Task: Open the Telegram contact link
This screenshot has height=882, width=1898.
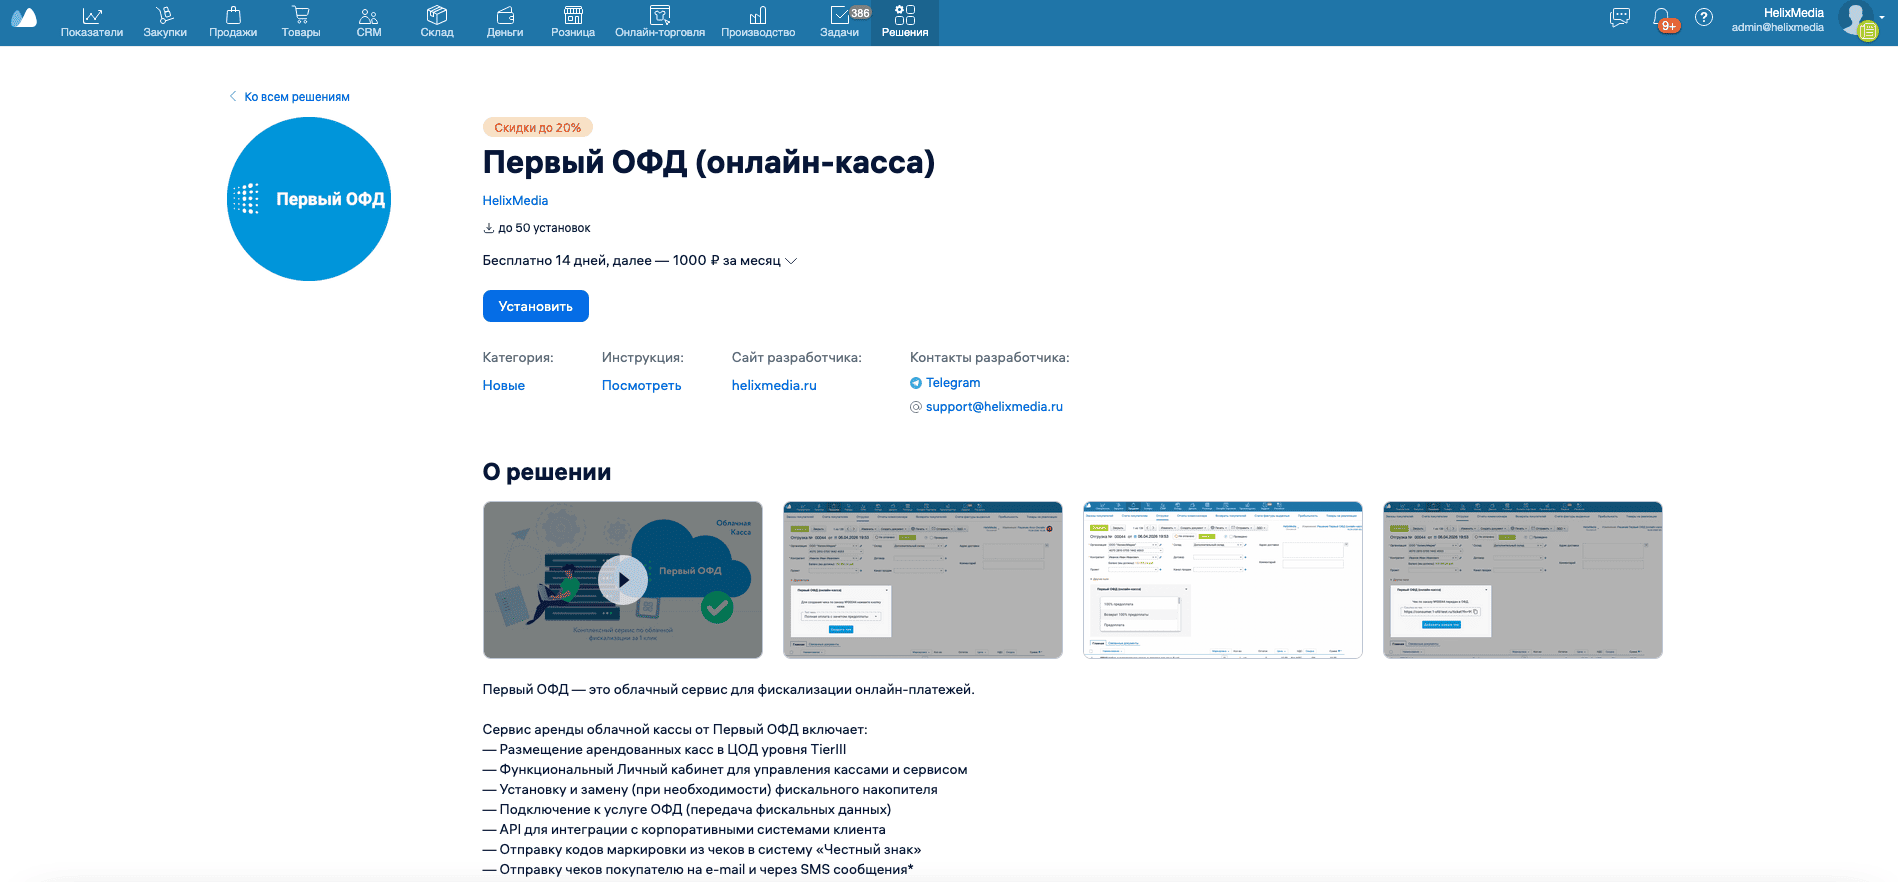Action: [945, 383]
